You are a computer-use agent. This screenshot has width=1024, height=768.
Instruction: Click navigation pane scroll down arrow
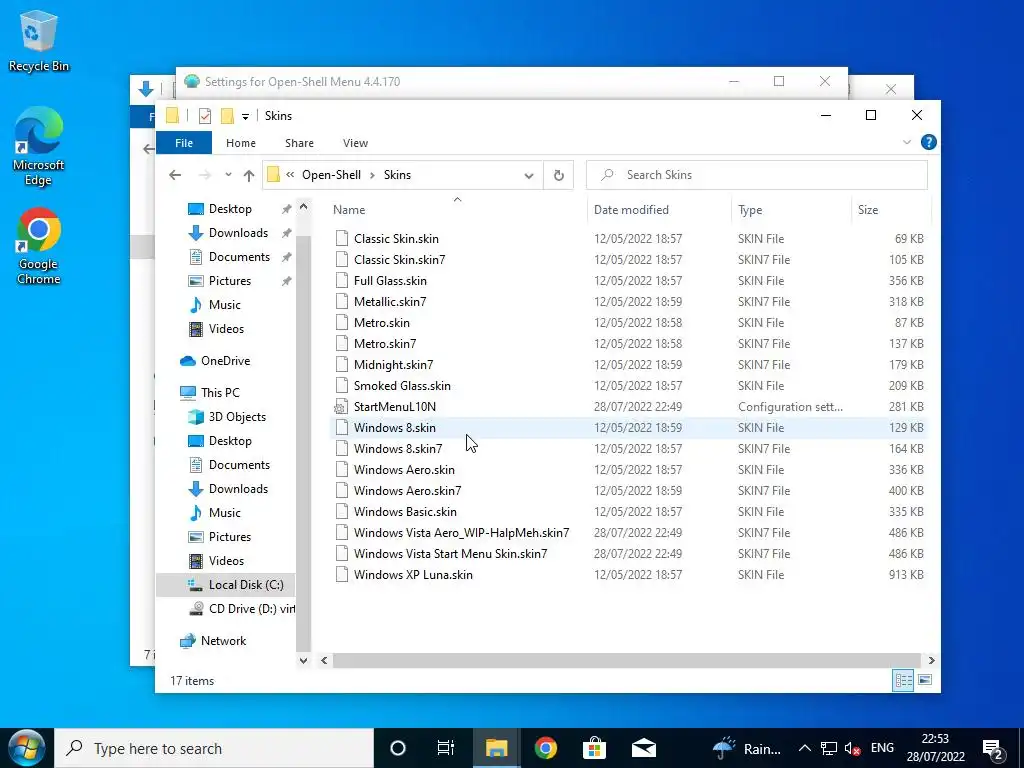tap(303, 660)
